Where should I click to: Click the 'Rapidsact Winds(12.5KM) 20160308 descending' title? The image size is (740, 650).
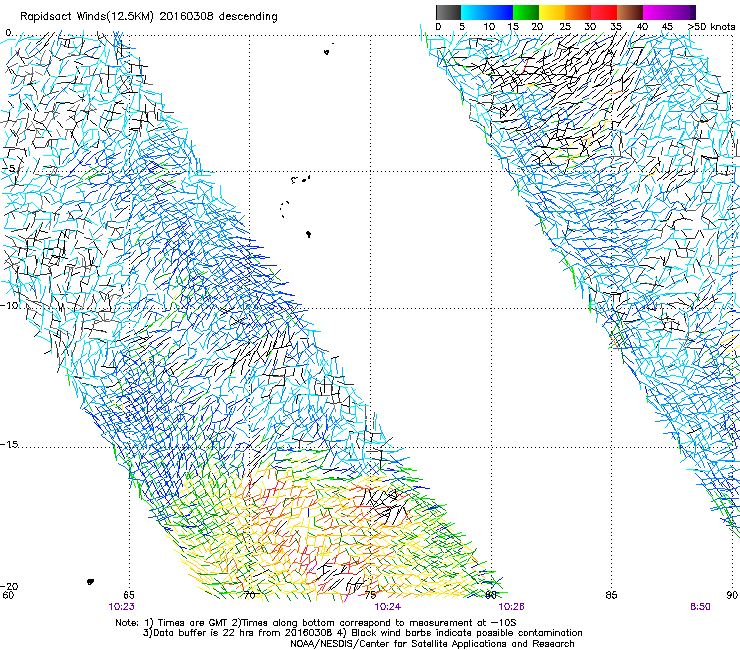pos(149,17)
